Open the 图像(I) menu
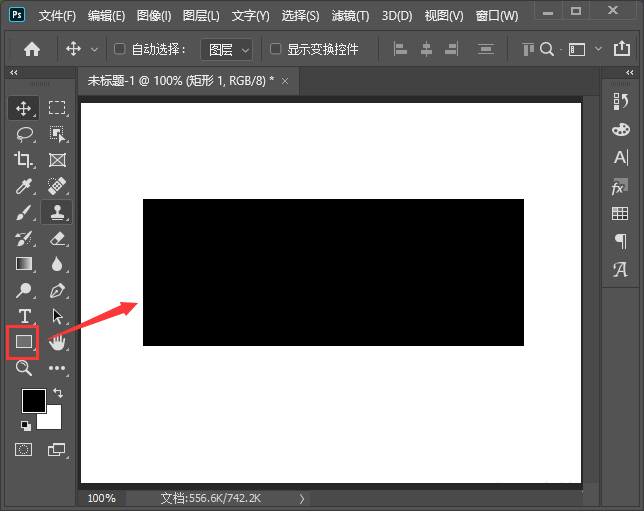 tap(153, 16)
